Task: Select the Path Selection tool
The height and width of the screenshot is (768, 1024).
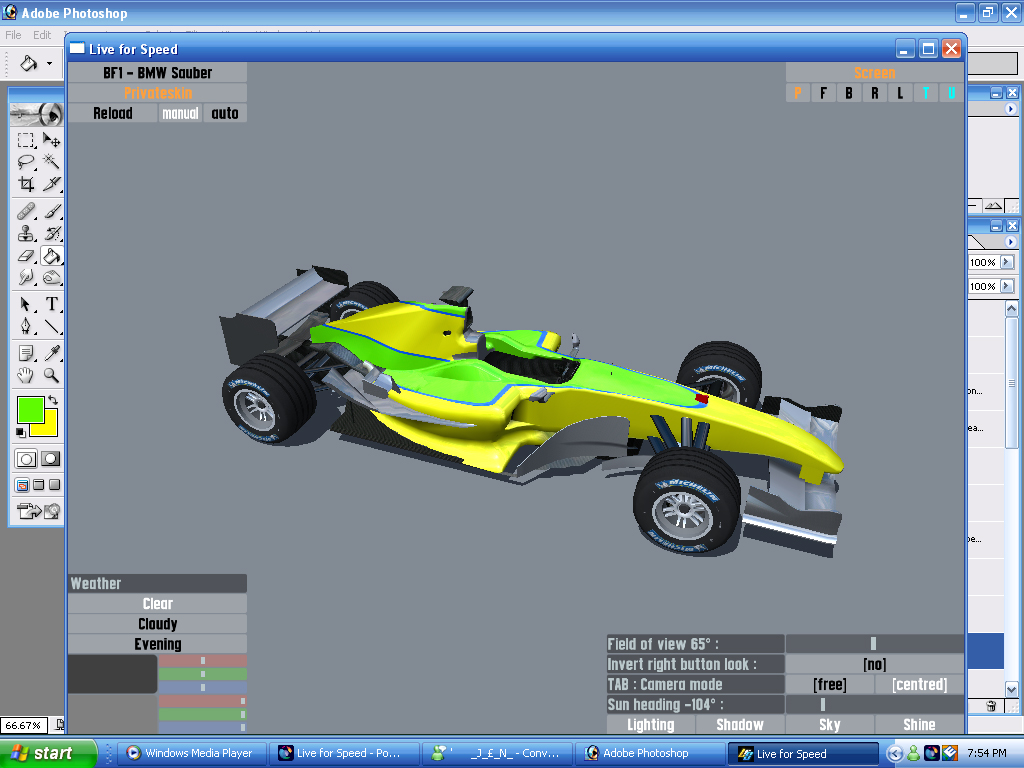Action: [x=25, y=304]
